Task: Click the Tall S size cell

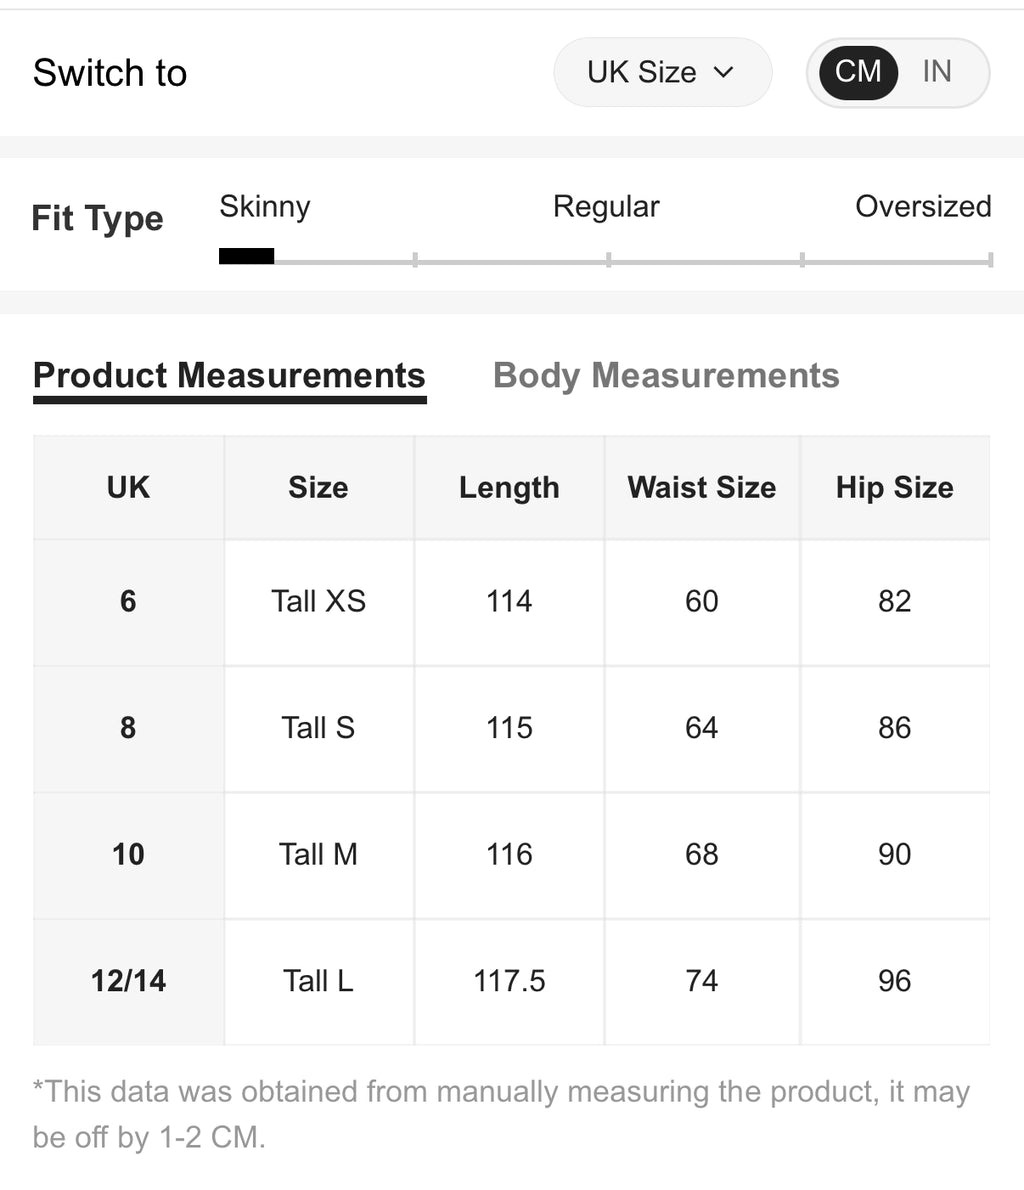Action: [x=319, y=728]
